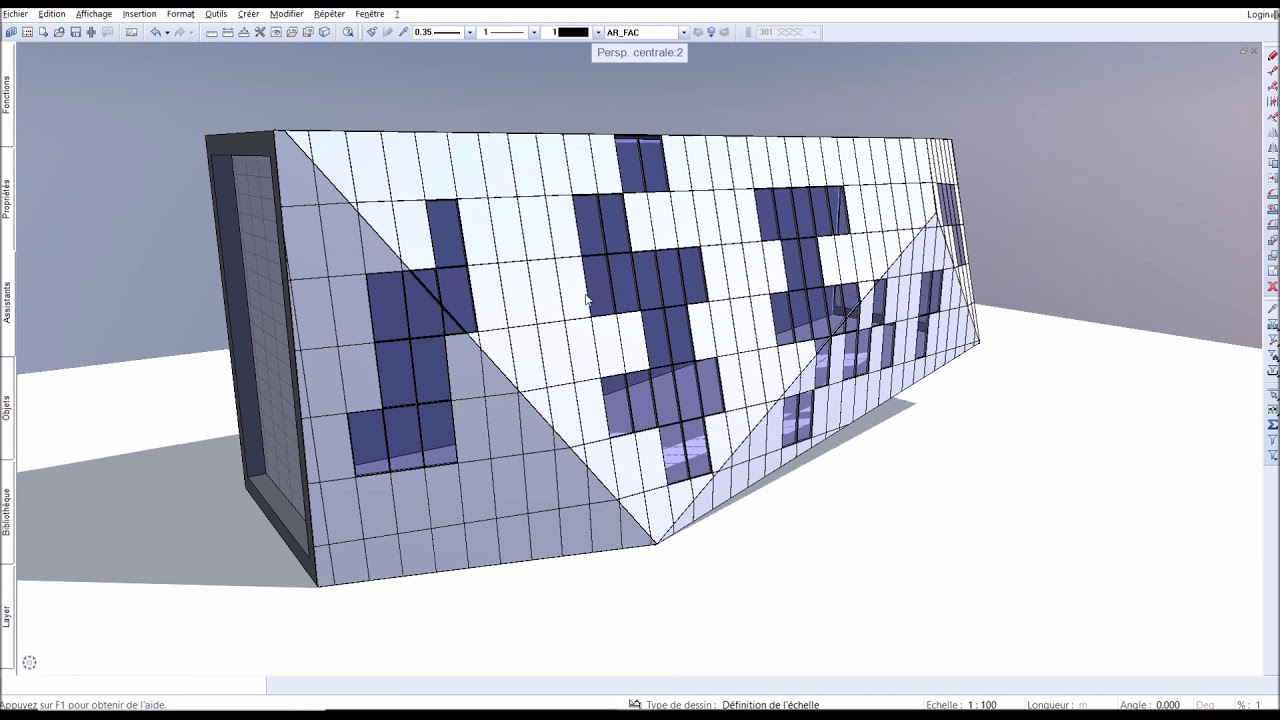Click the magnifier zoom icon in toolbar

click(x=348, y=32)
